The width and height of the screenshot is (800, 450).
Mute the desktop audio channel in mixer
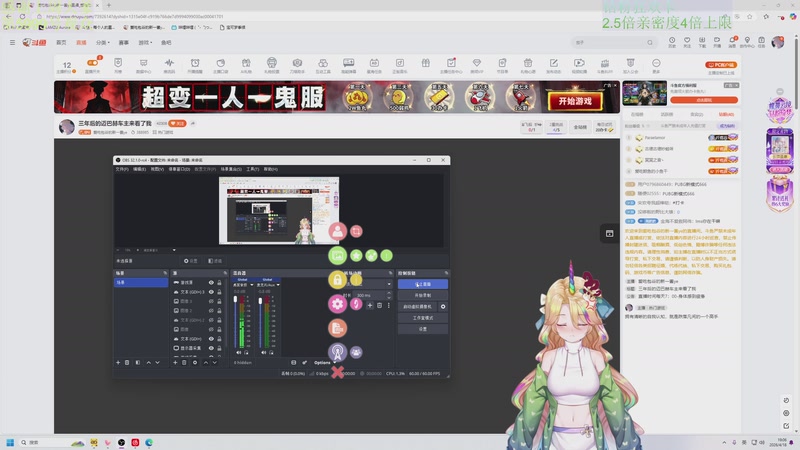click(238, 353)
